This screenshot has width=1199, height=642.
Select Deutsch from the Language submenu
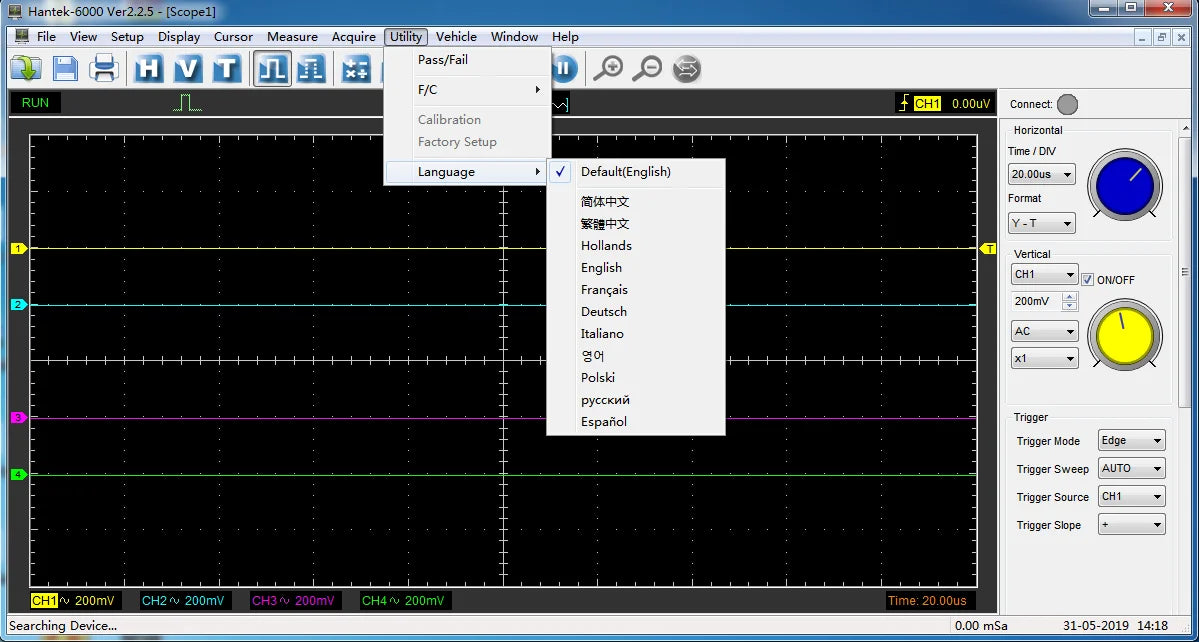(x=604, y=312)
